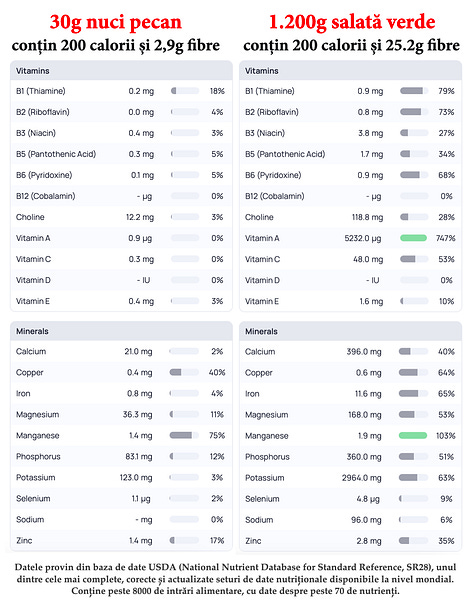Image resolution: width=474 pixels, height=604 pixels.
Task: Click the pecan Zinc 17% progress bar
Action: pos(184,540)
